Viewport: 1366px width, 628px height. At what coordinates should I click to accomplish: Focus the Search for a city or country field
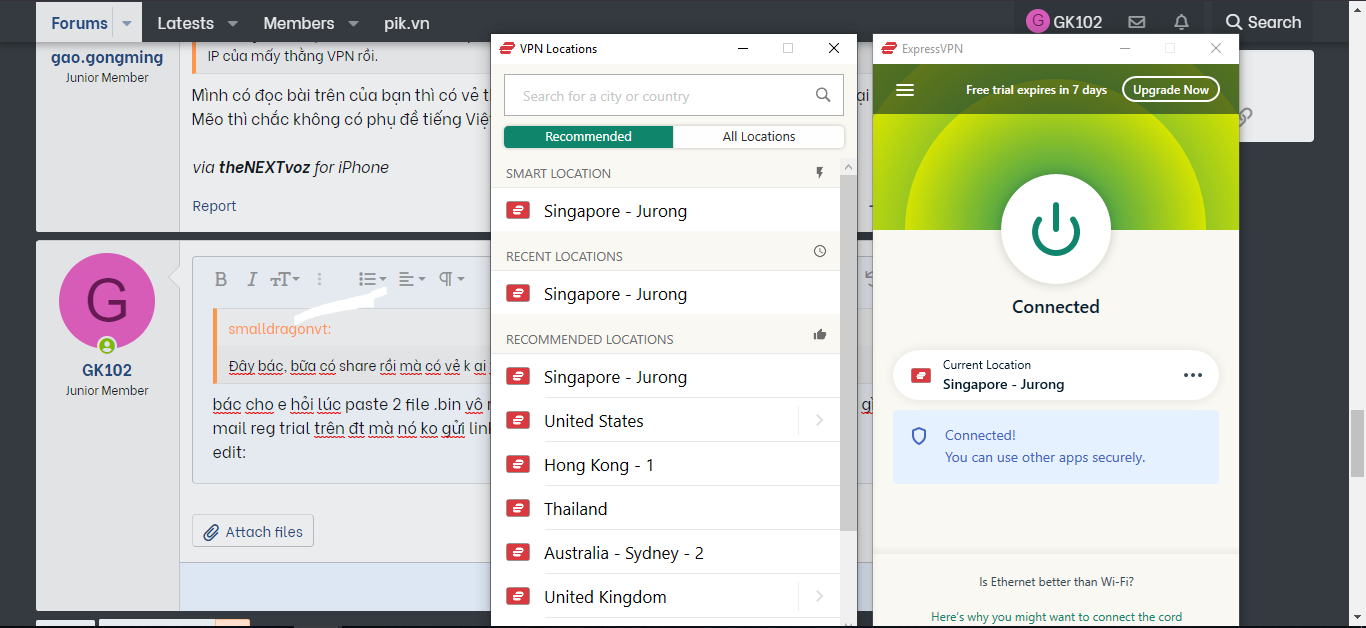pos(673,96)
